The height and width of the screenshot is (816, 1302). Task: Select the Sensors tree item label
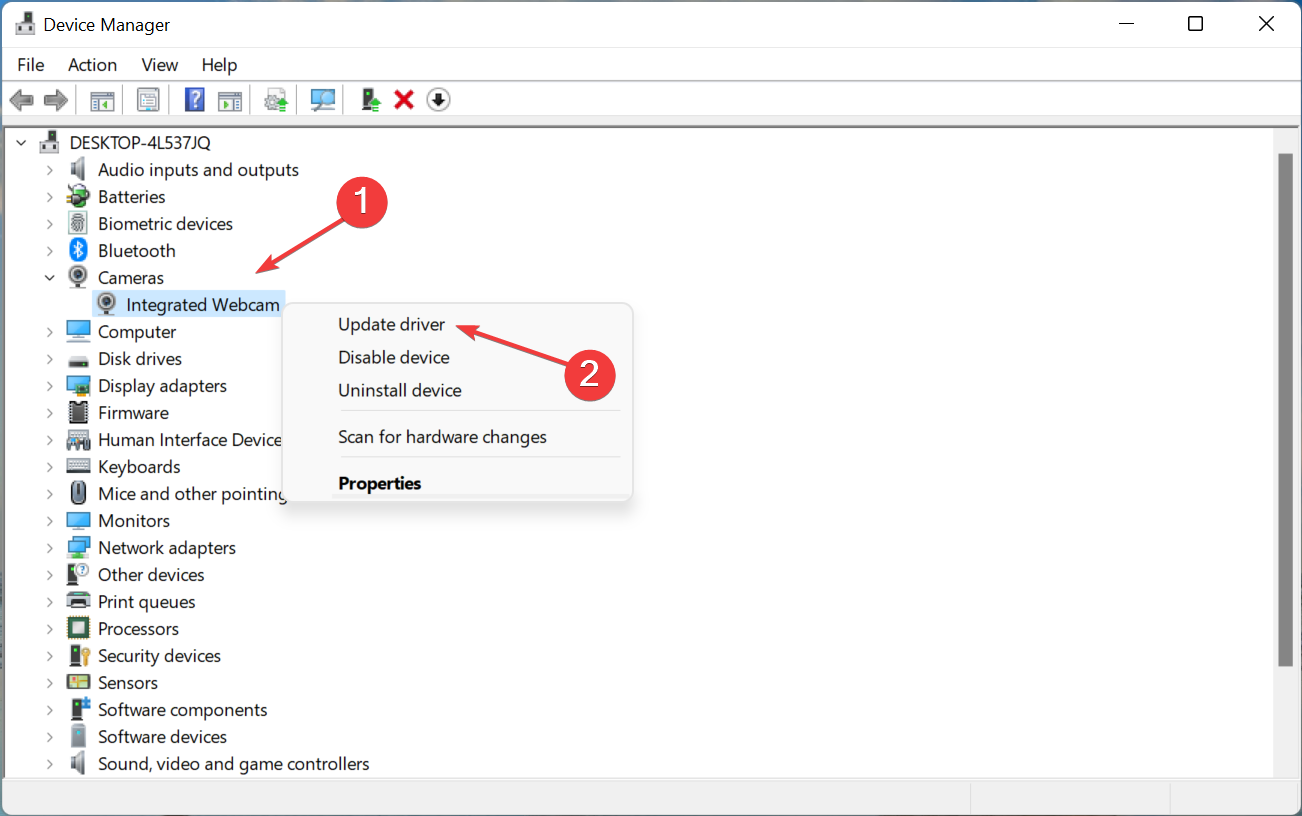pos(128,682)
